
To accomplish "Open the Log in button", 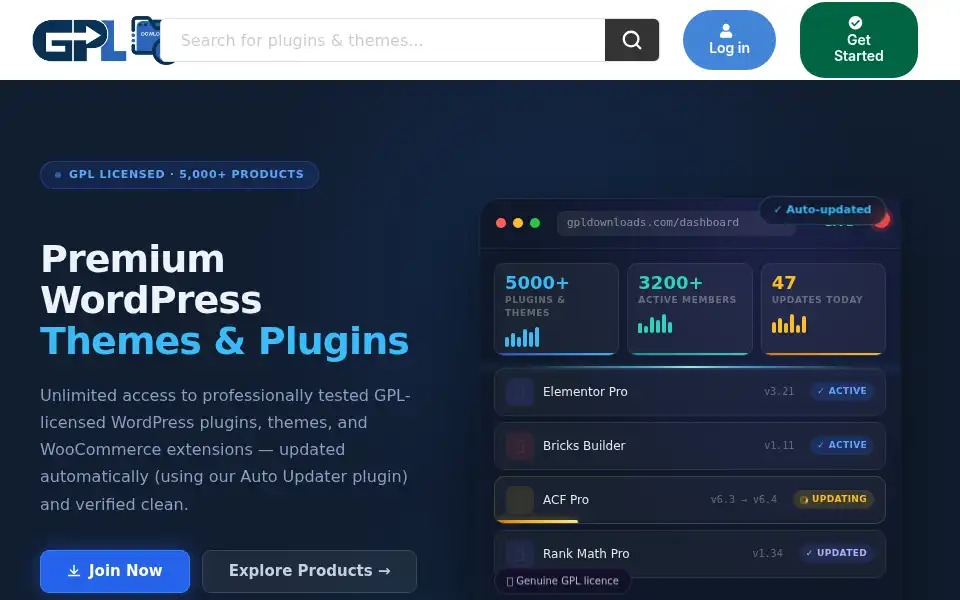I will click(x=729, y=40).
